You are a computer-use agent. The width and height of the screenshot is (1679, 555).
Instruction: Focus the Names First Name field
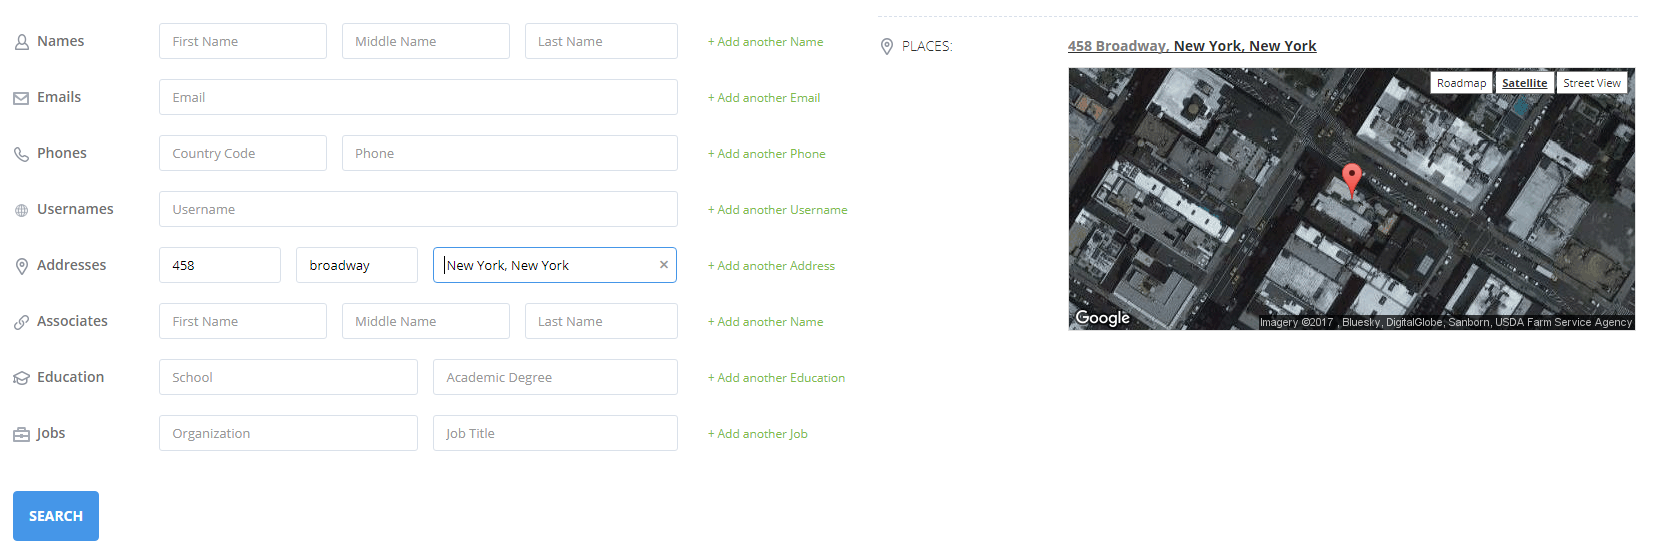pyautogui.click(x=243, y=41)
